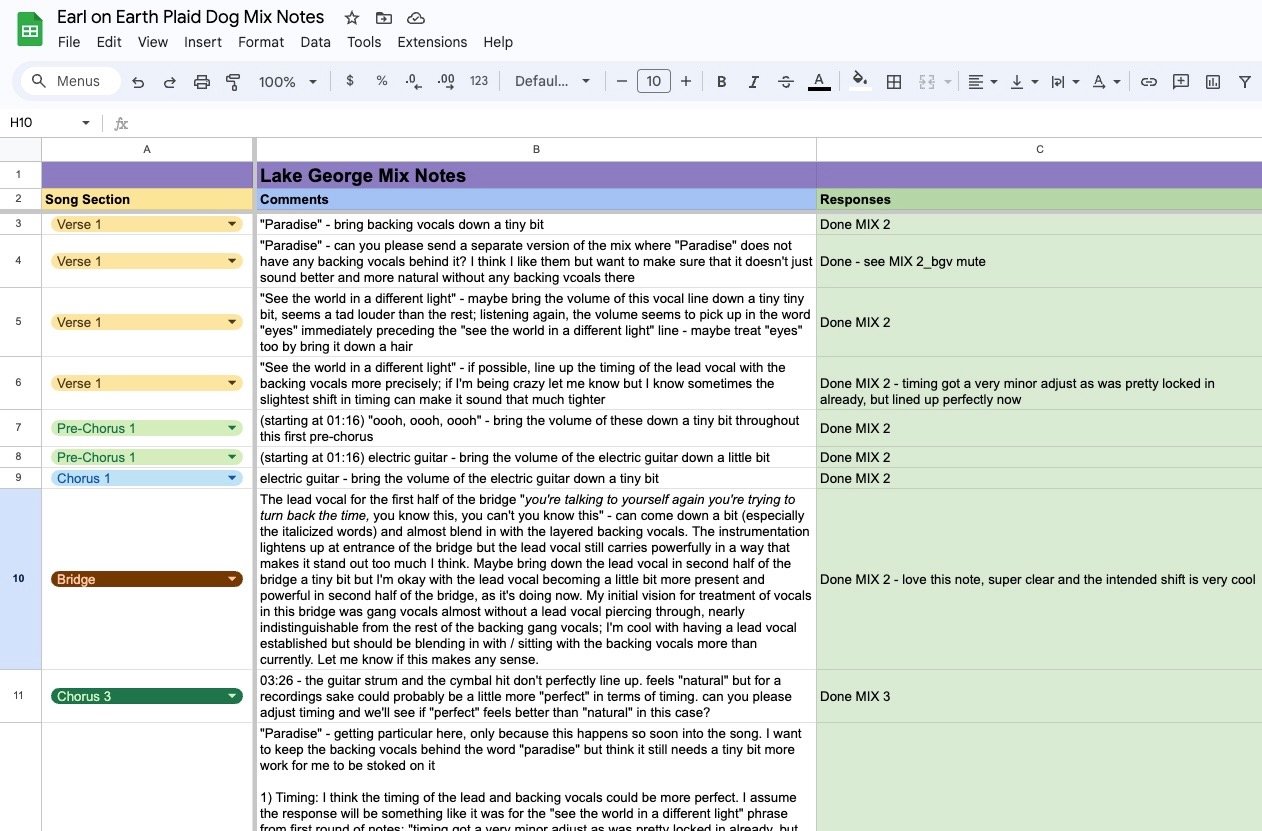1262x831 pixels.
Task: Decrease font size with minus button
Action: click(x=622, y=81)
